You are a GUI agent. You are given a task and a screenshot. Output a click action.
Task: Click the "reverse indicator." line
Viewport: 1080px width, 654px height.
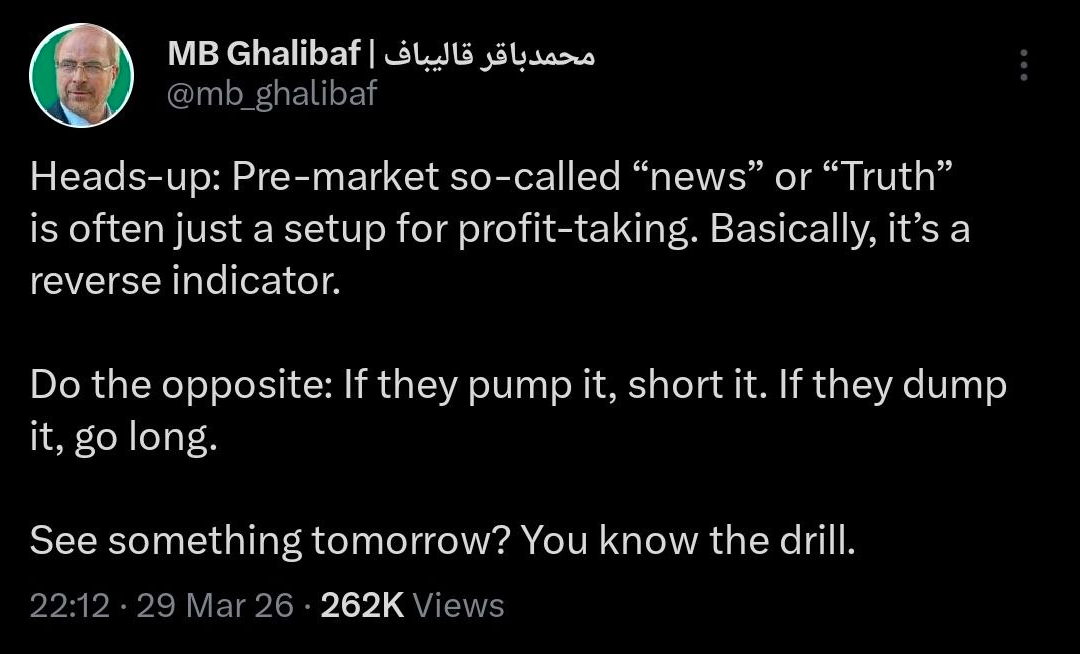coord(185,281)
